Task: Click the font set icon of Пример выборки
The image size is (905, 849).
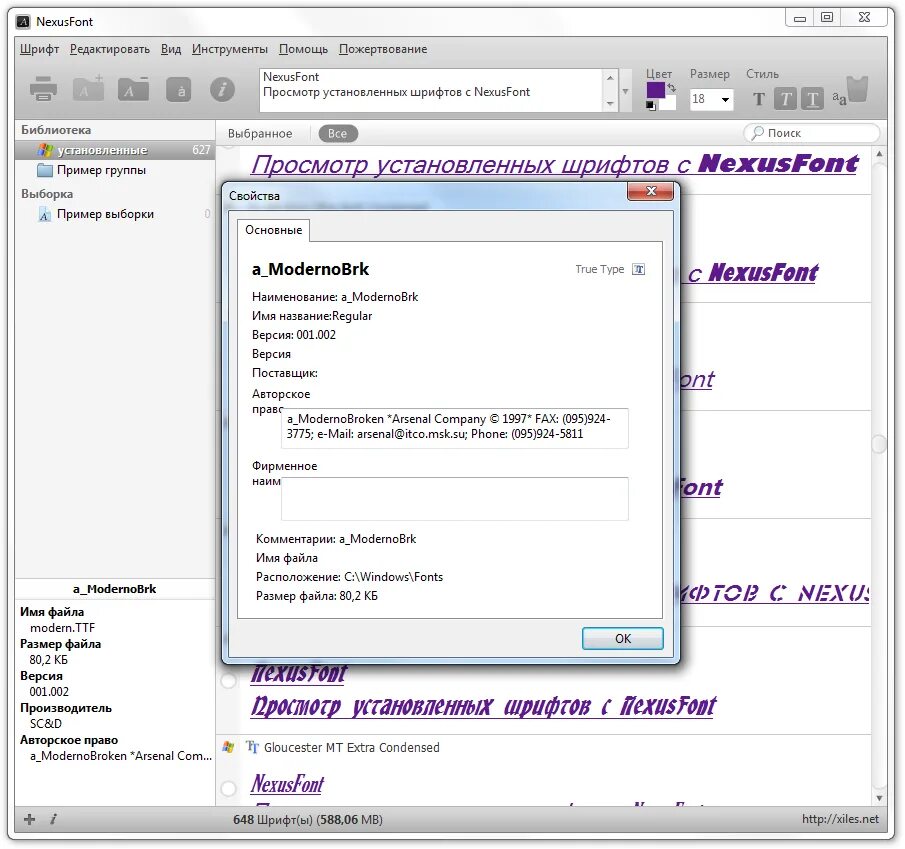Action: tap(44, 215)
